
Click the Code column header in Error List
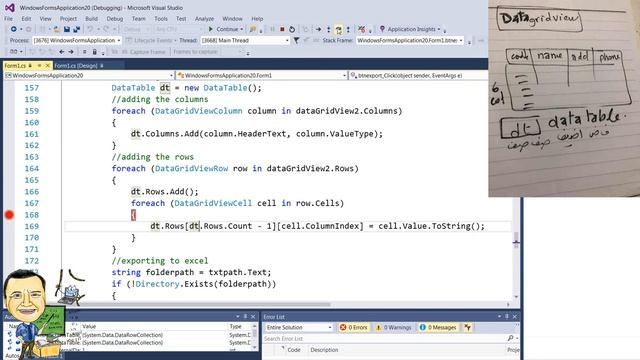[x=293, y=350]
